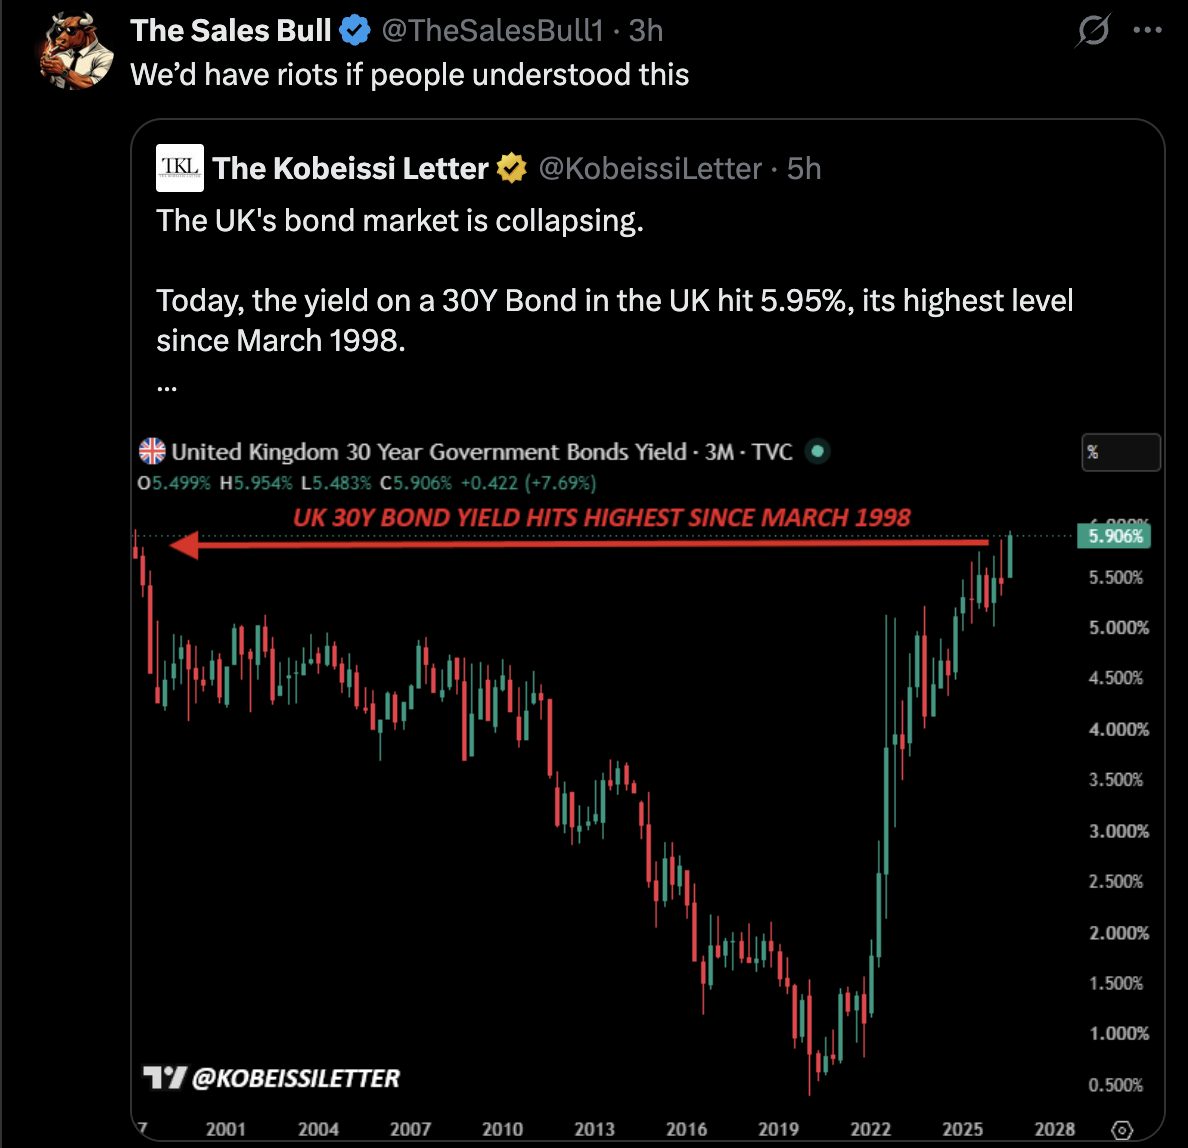This screenshot has width=1188, height=1148.
Task: Click the blue verified badge next to Sales Bull
Action: (x=355, y=31)
